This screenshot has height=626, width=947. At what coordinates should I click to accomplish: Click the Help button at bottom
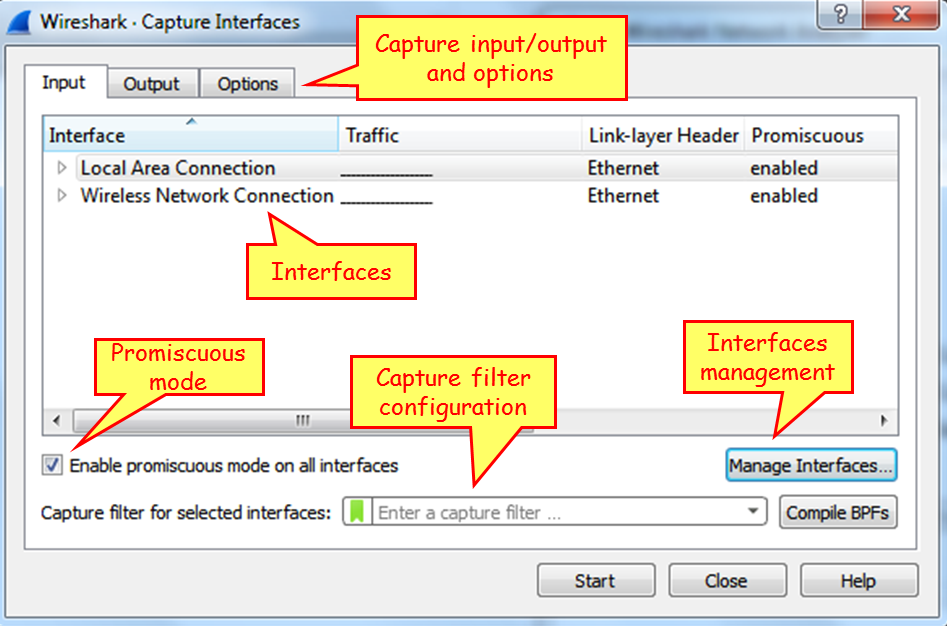tap(859, 581)
